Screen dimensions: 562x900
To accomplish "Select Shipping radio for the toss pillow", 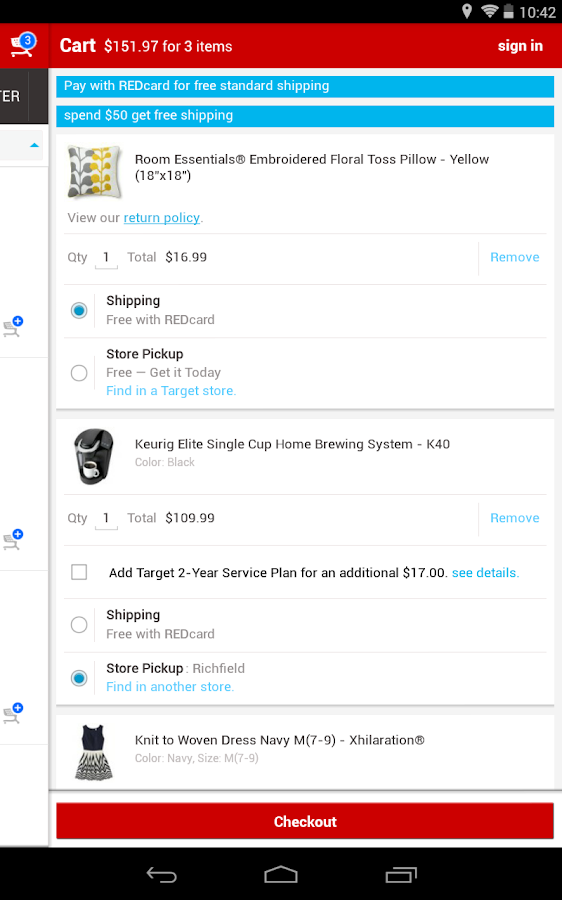I will (x=79, y=311).
